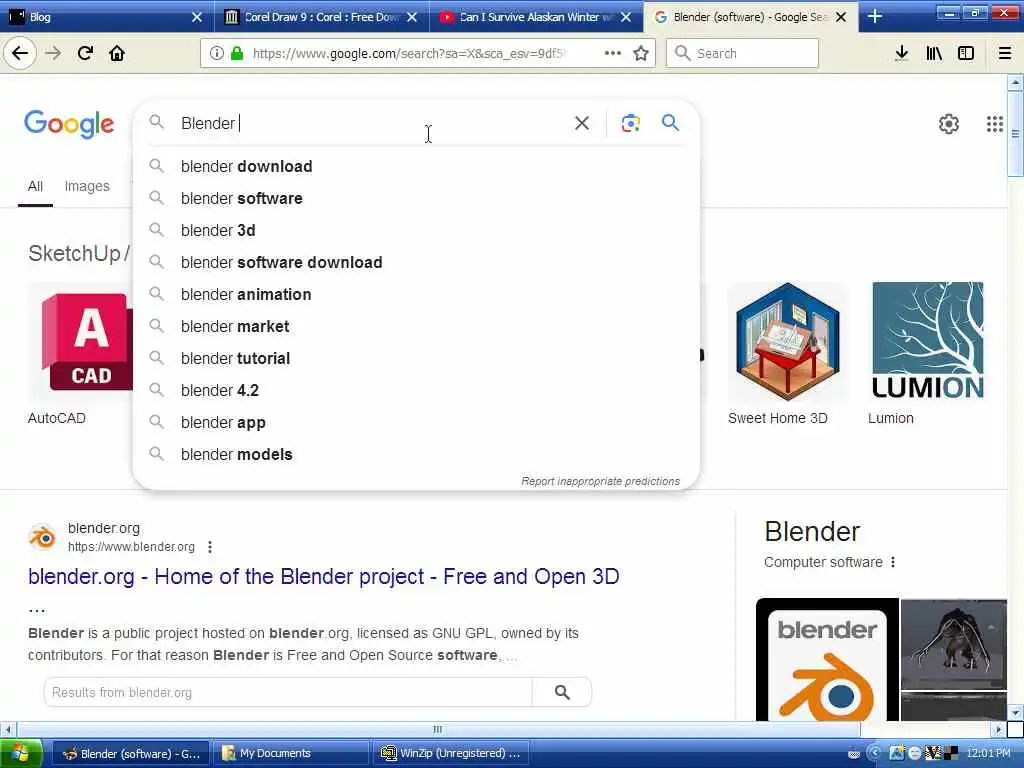Open the My Documents taskbar button

[x=293, y=754]
